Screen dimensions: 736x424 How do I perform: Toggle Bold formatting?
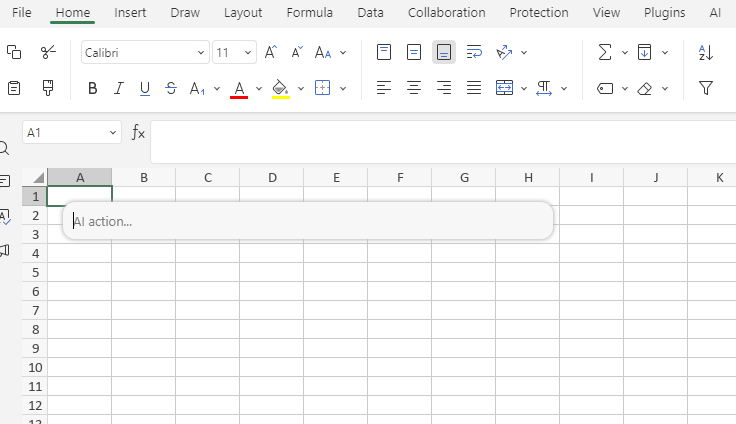(x=93, y=88)
